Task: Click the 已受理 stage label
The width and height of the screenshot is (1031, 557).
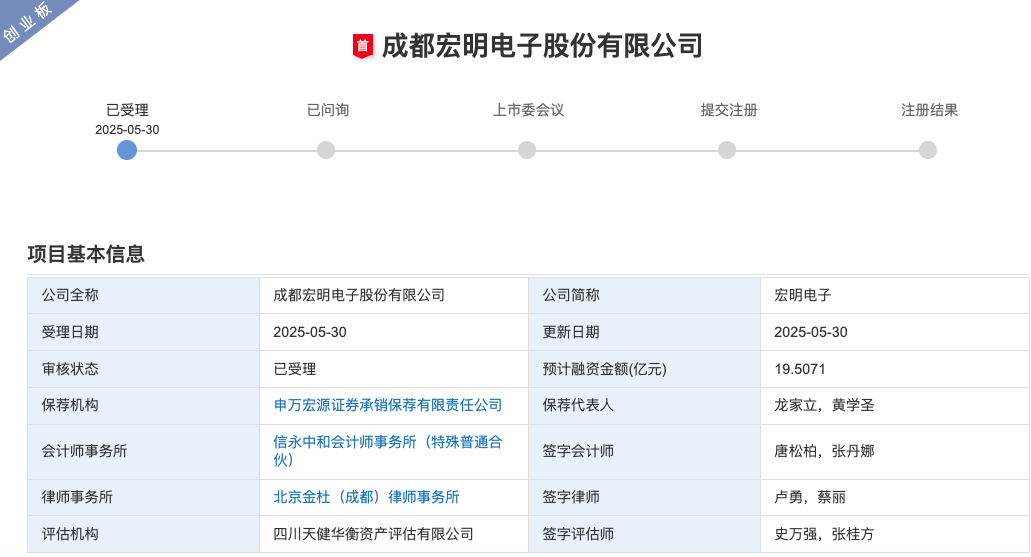Action: point(127,110)
